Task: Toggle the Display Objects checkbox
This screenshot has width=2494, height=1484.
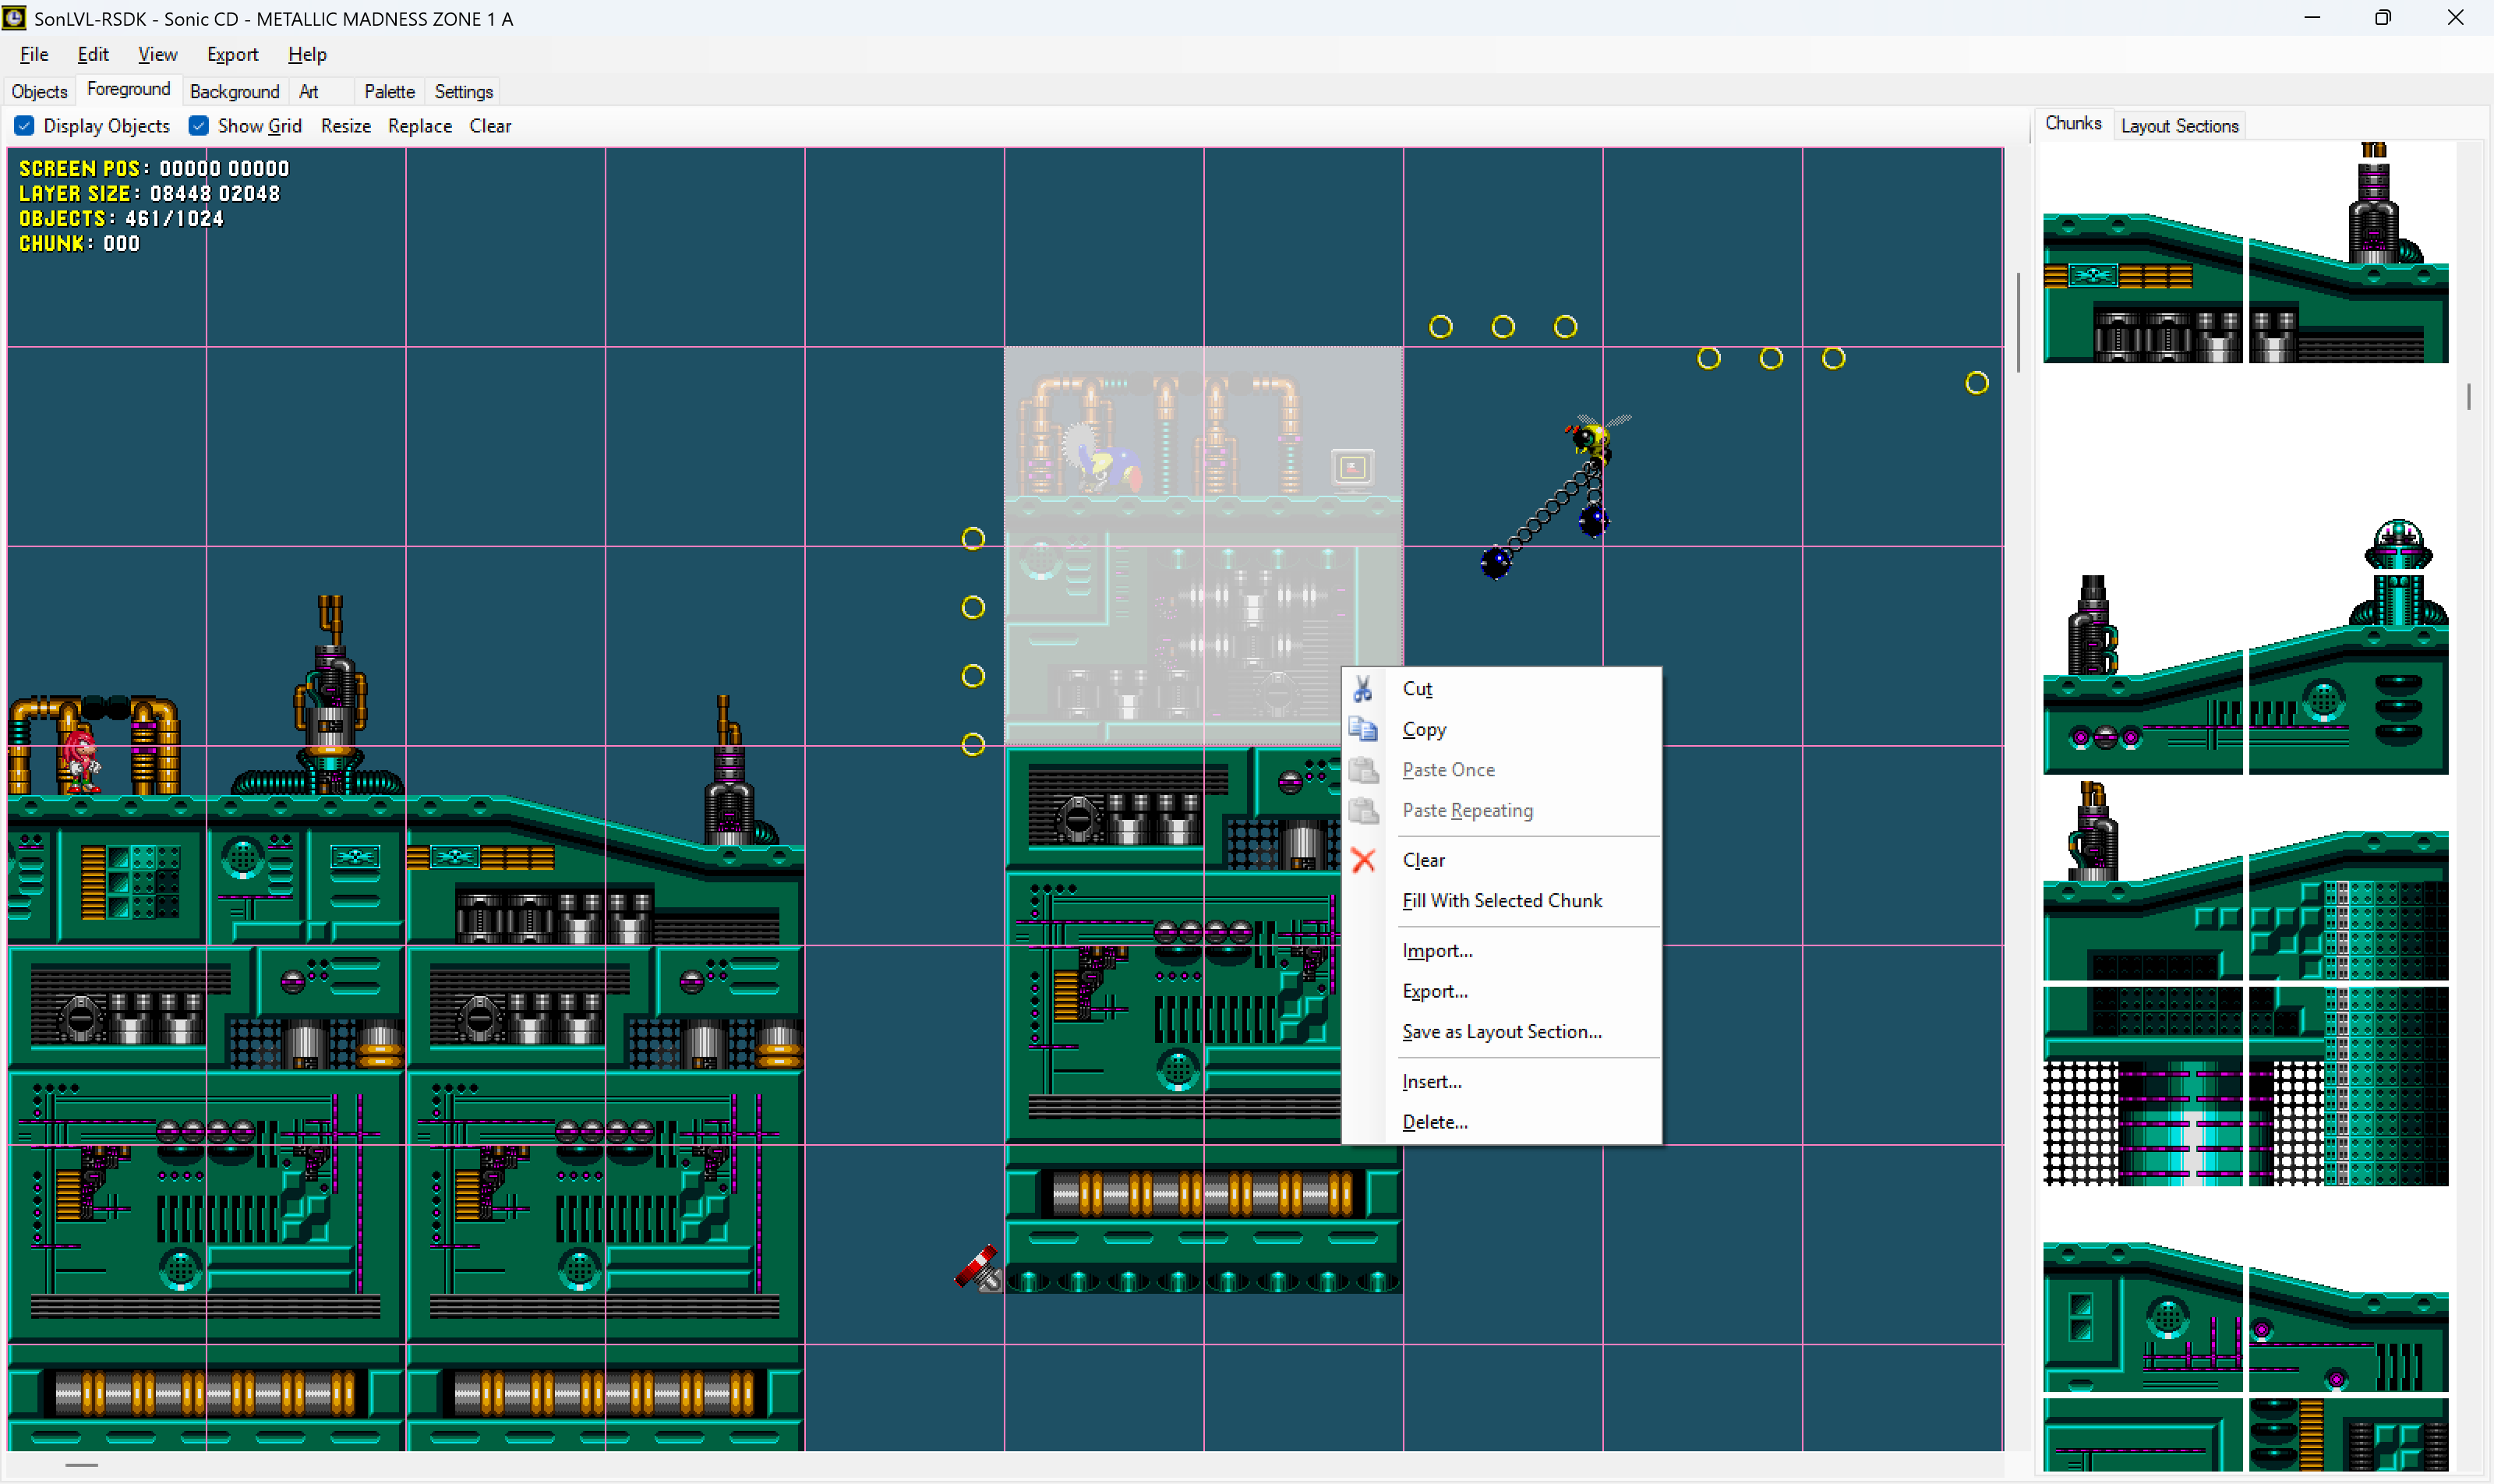Action: pos(25,126)
